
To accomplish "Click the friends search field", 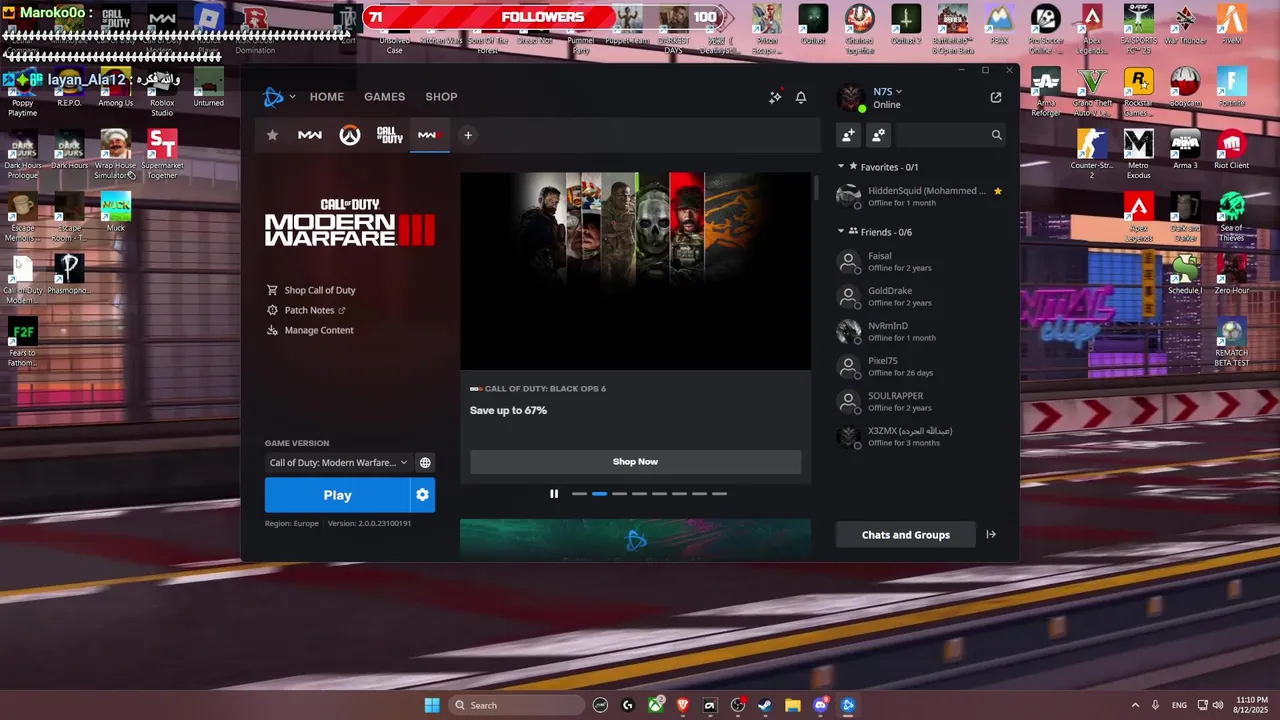I will (x=951, y=135).
